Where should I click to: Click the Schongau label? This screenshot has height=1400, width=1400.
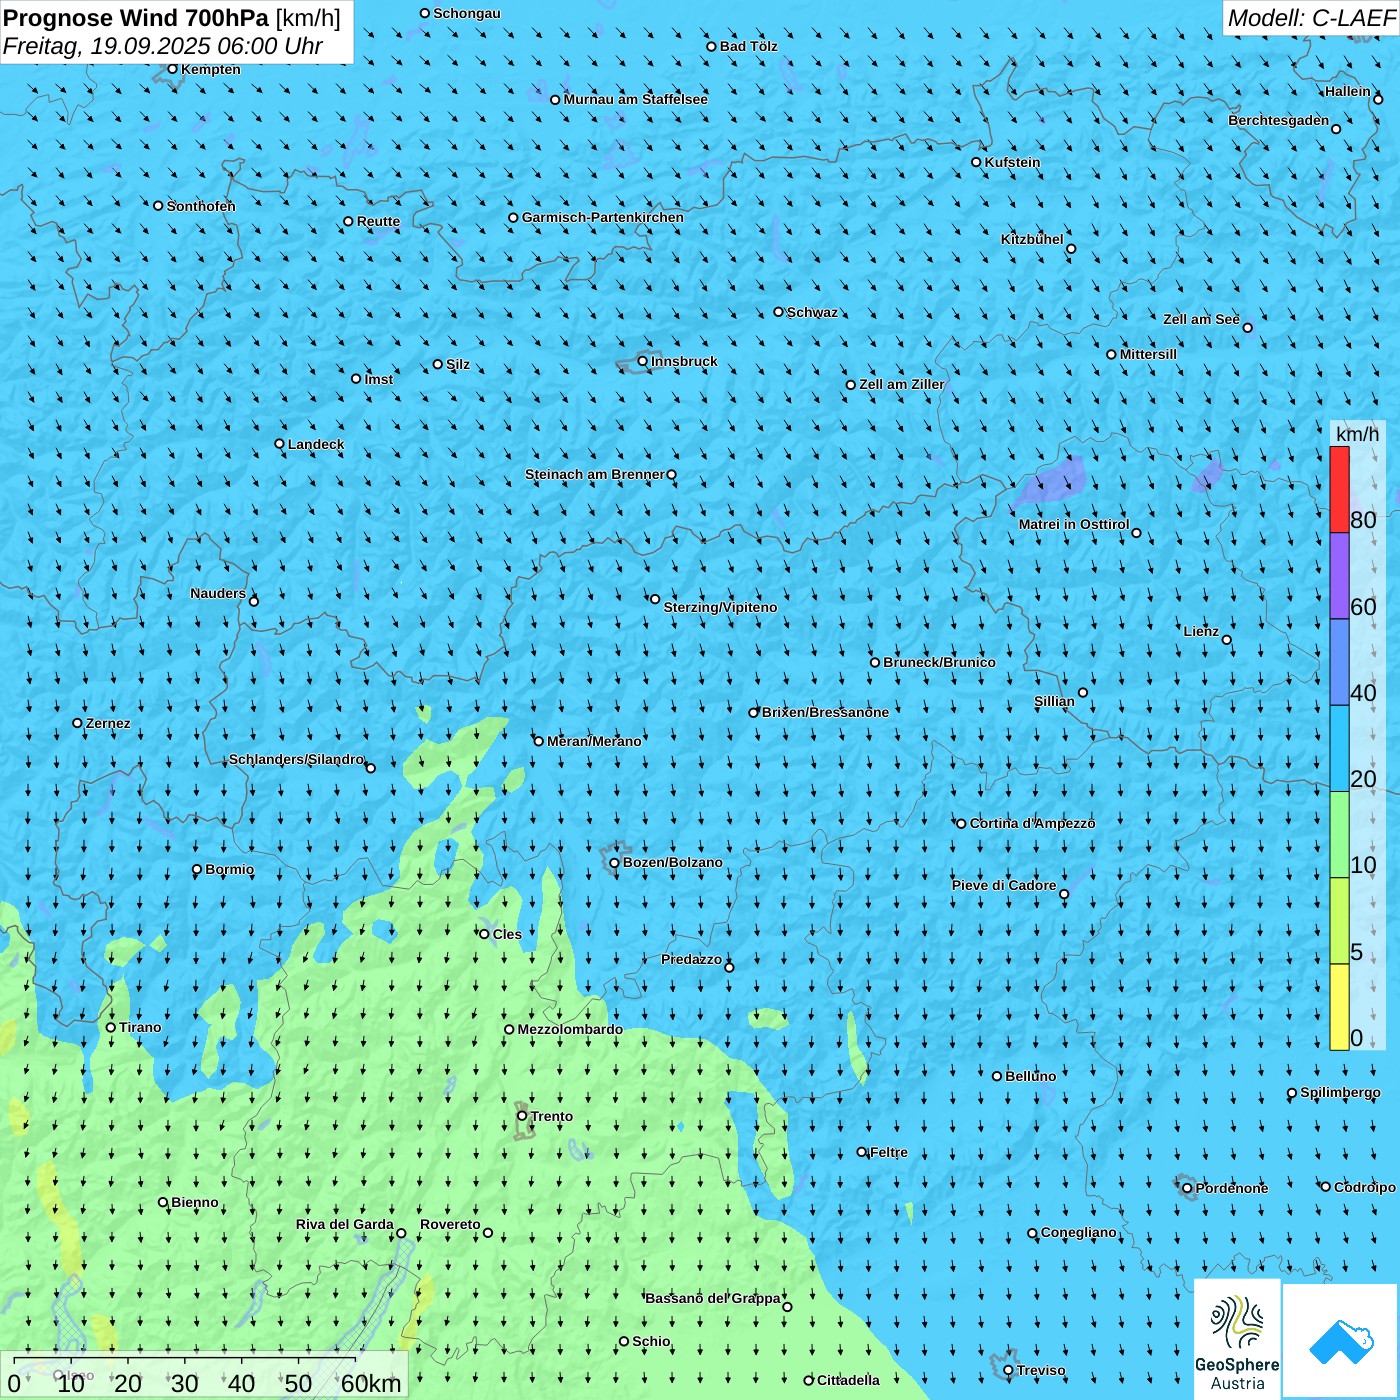[x=467, y=13]
